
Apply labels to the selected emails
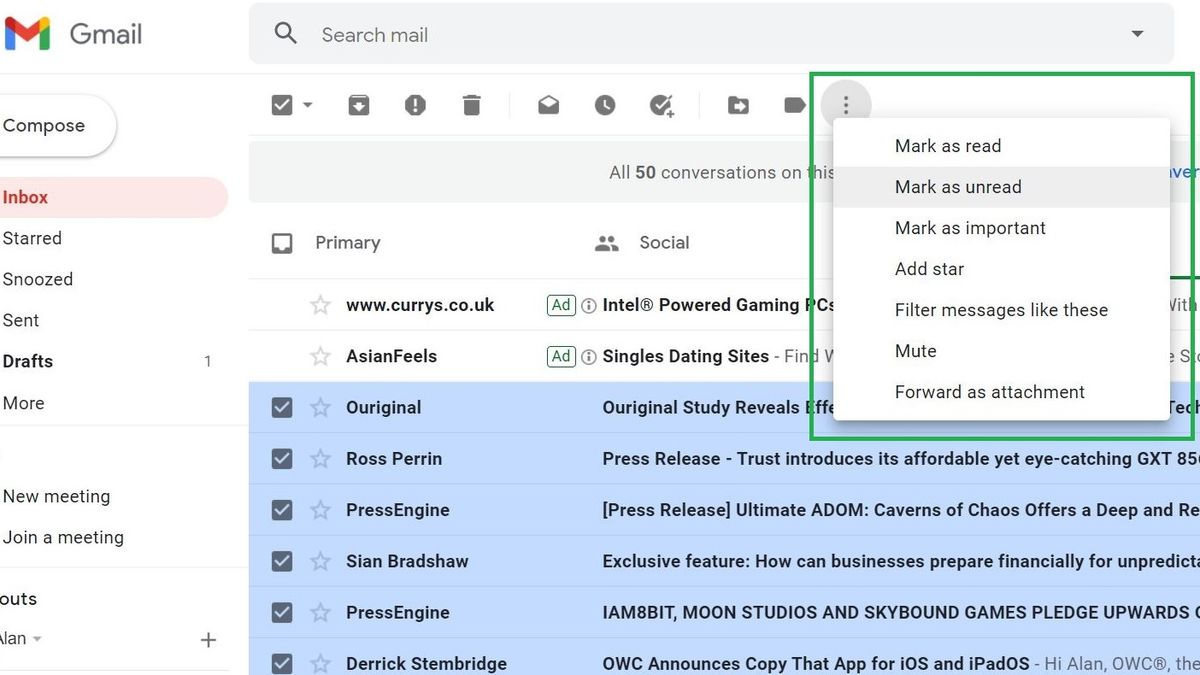tap(795, 104)
